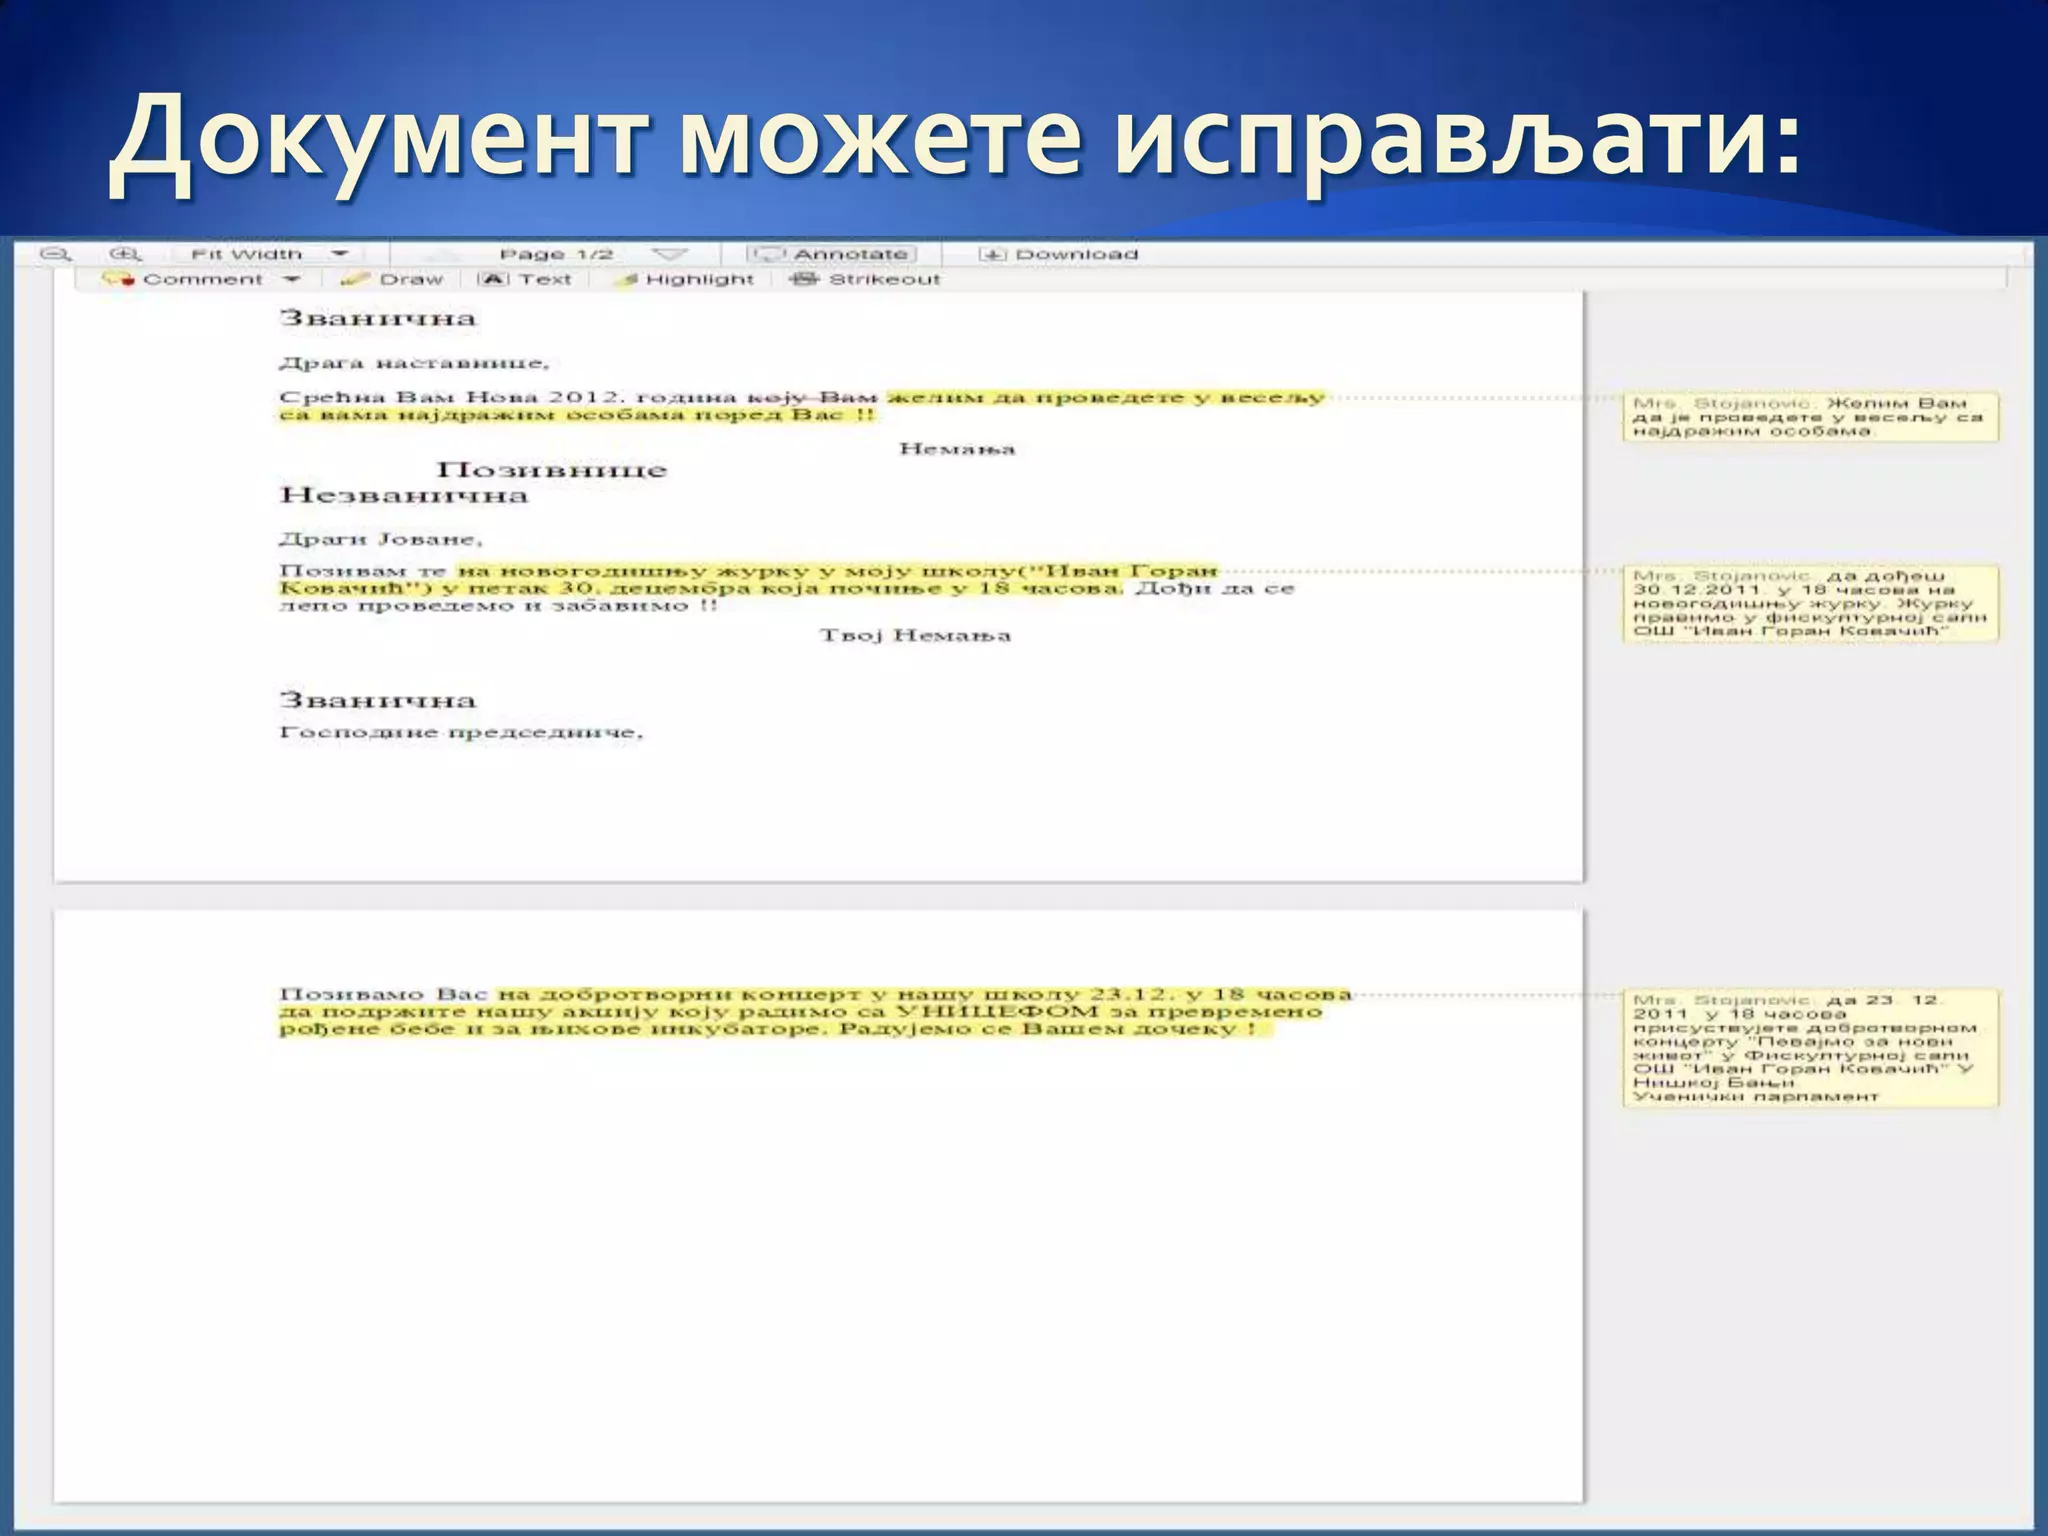Image resolution: width=2048 pixels, height=1536 pixels.
Task: Click the struck-out text којy Вам
Action: click(812, 398)
